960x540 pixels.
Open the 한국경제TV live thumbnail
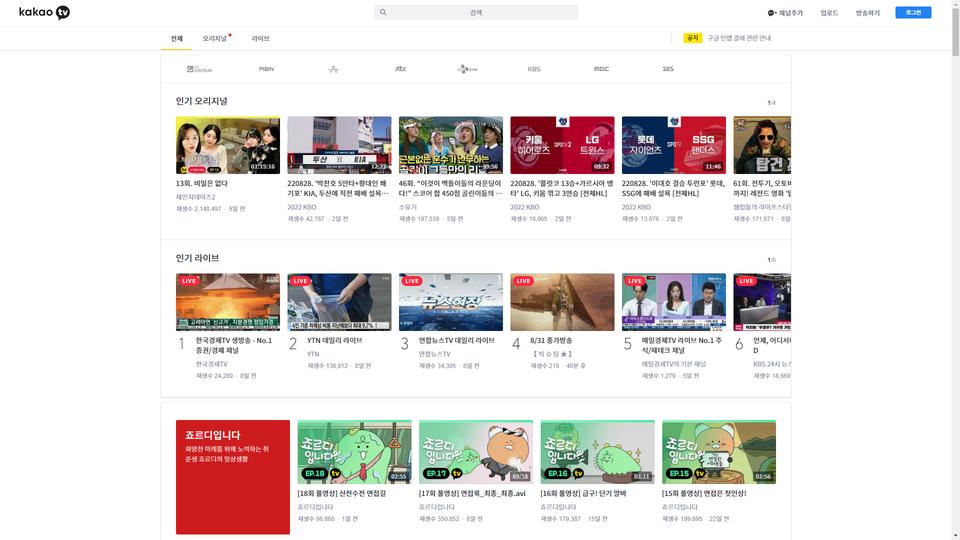point(228,302)
